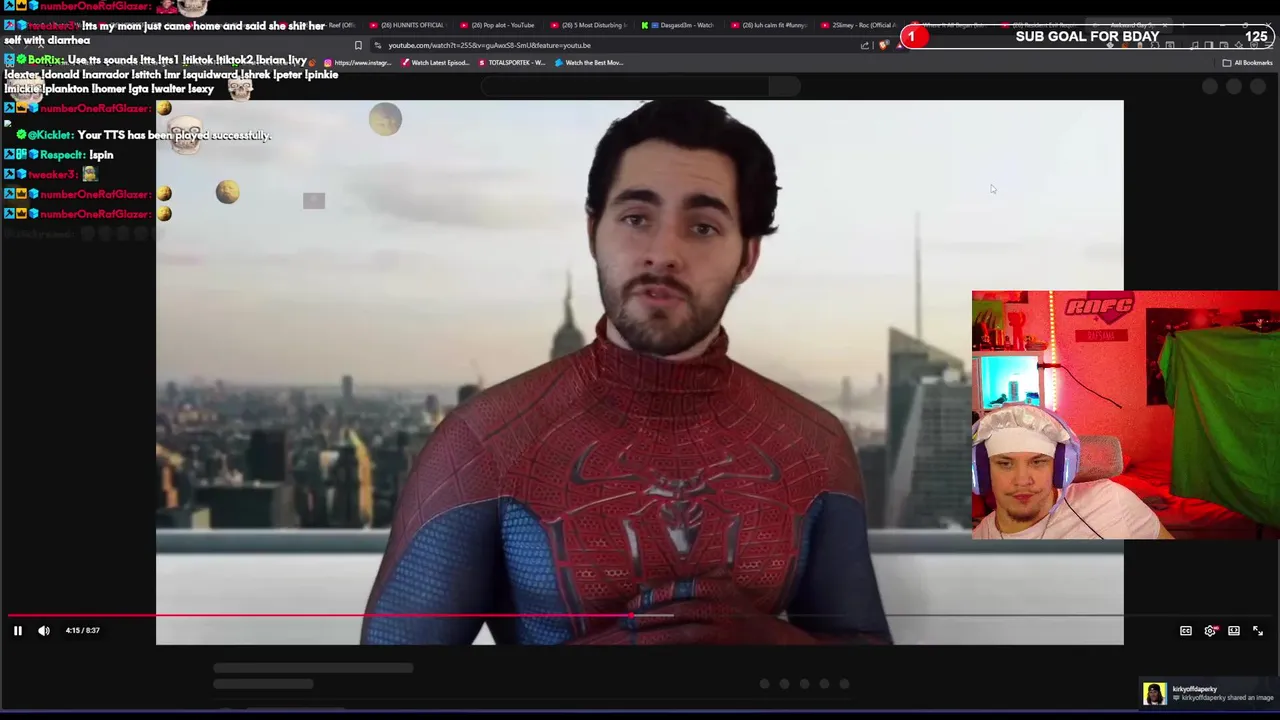The width and height of the screenshot is (1280, 720).
Task: Exit fullscreen using the corner arrows icon
Action: pos(1258,631)
